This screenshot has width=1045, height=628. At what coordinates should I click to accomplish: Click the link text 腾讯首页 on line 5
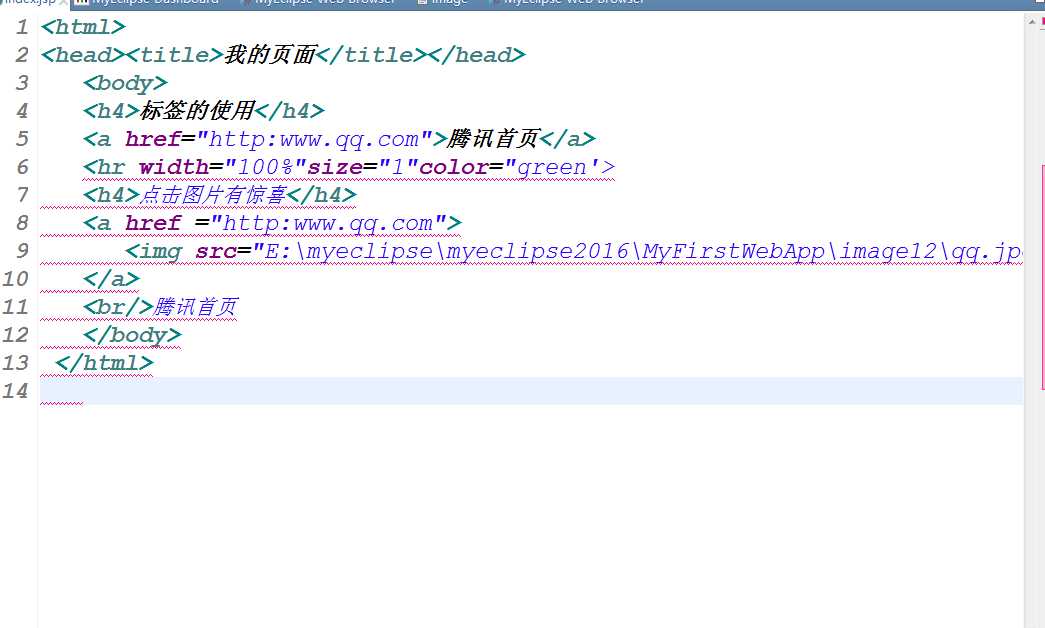[492, 139]
